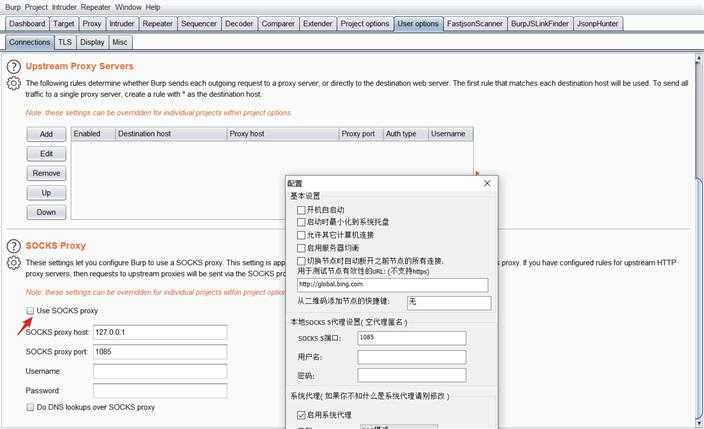Select the Connections sub-tab
704x429 pixels.
coord(30,42)
